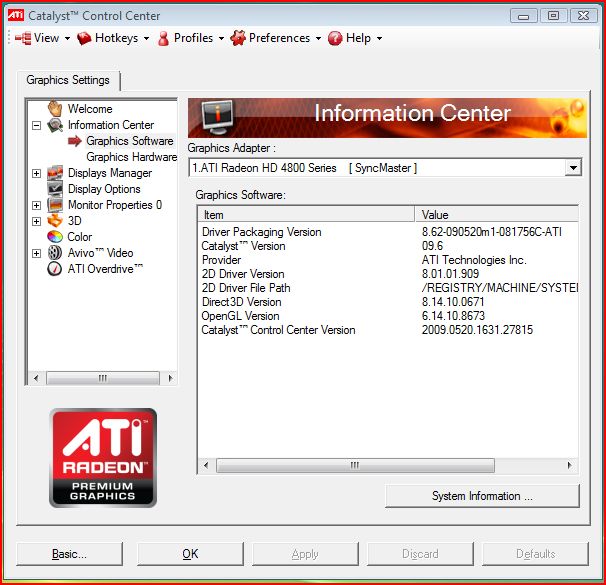This screenshot has width=606, height=585.
Task: Select Graphics Software in the tree
Action: (130, 141)
